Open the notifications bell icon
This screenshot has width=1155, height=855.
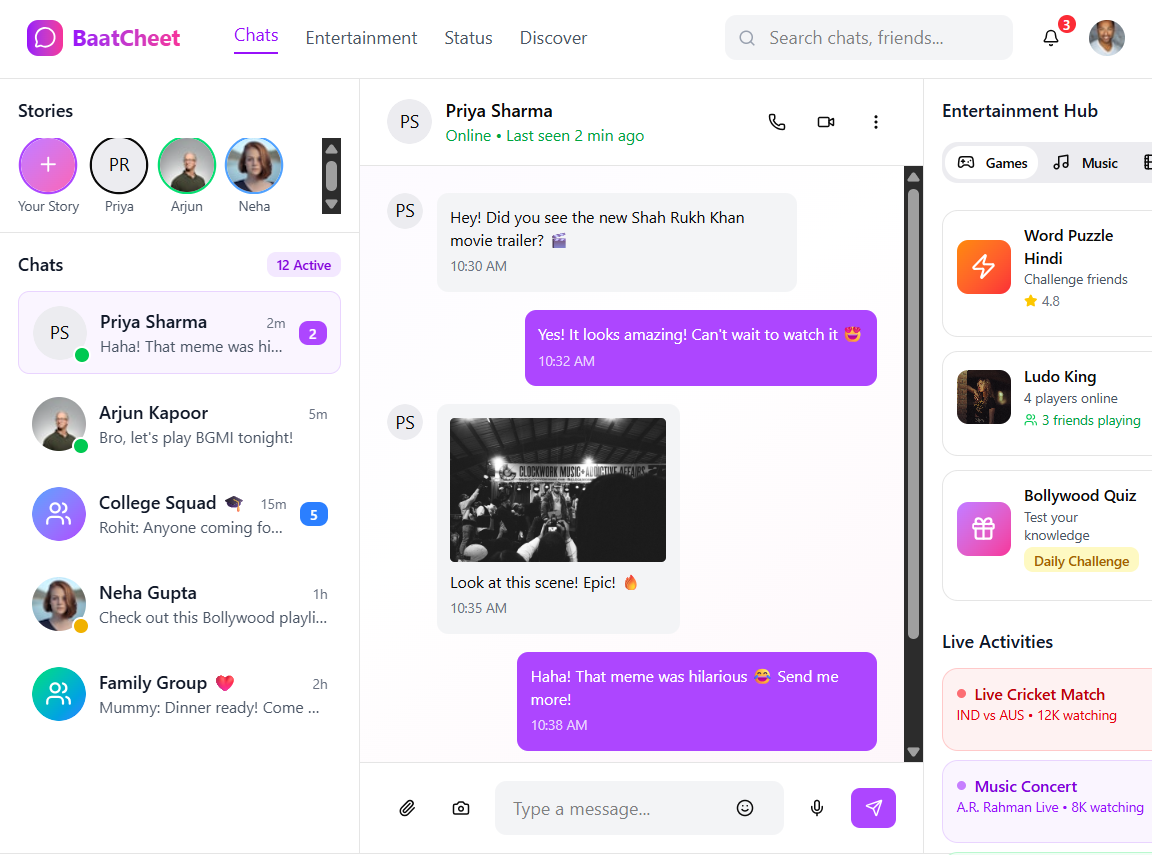pos(1050,38)
